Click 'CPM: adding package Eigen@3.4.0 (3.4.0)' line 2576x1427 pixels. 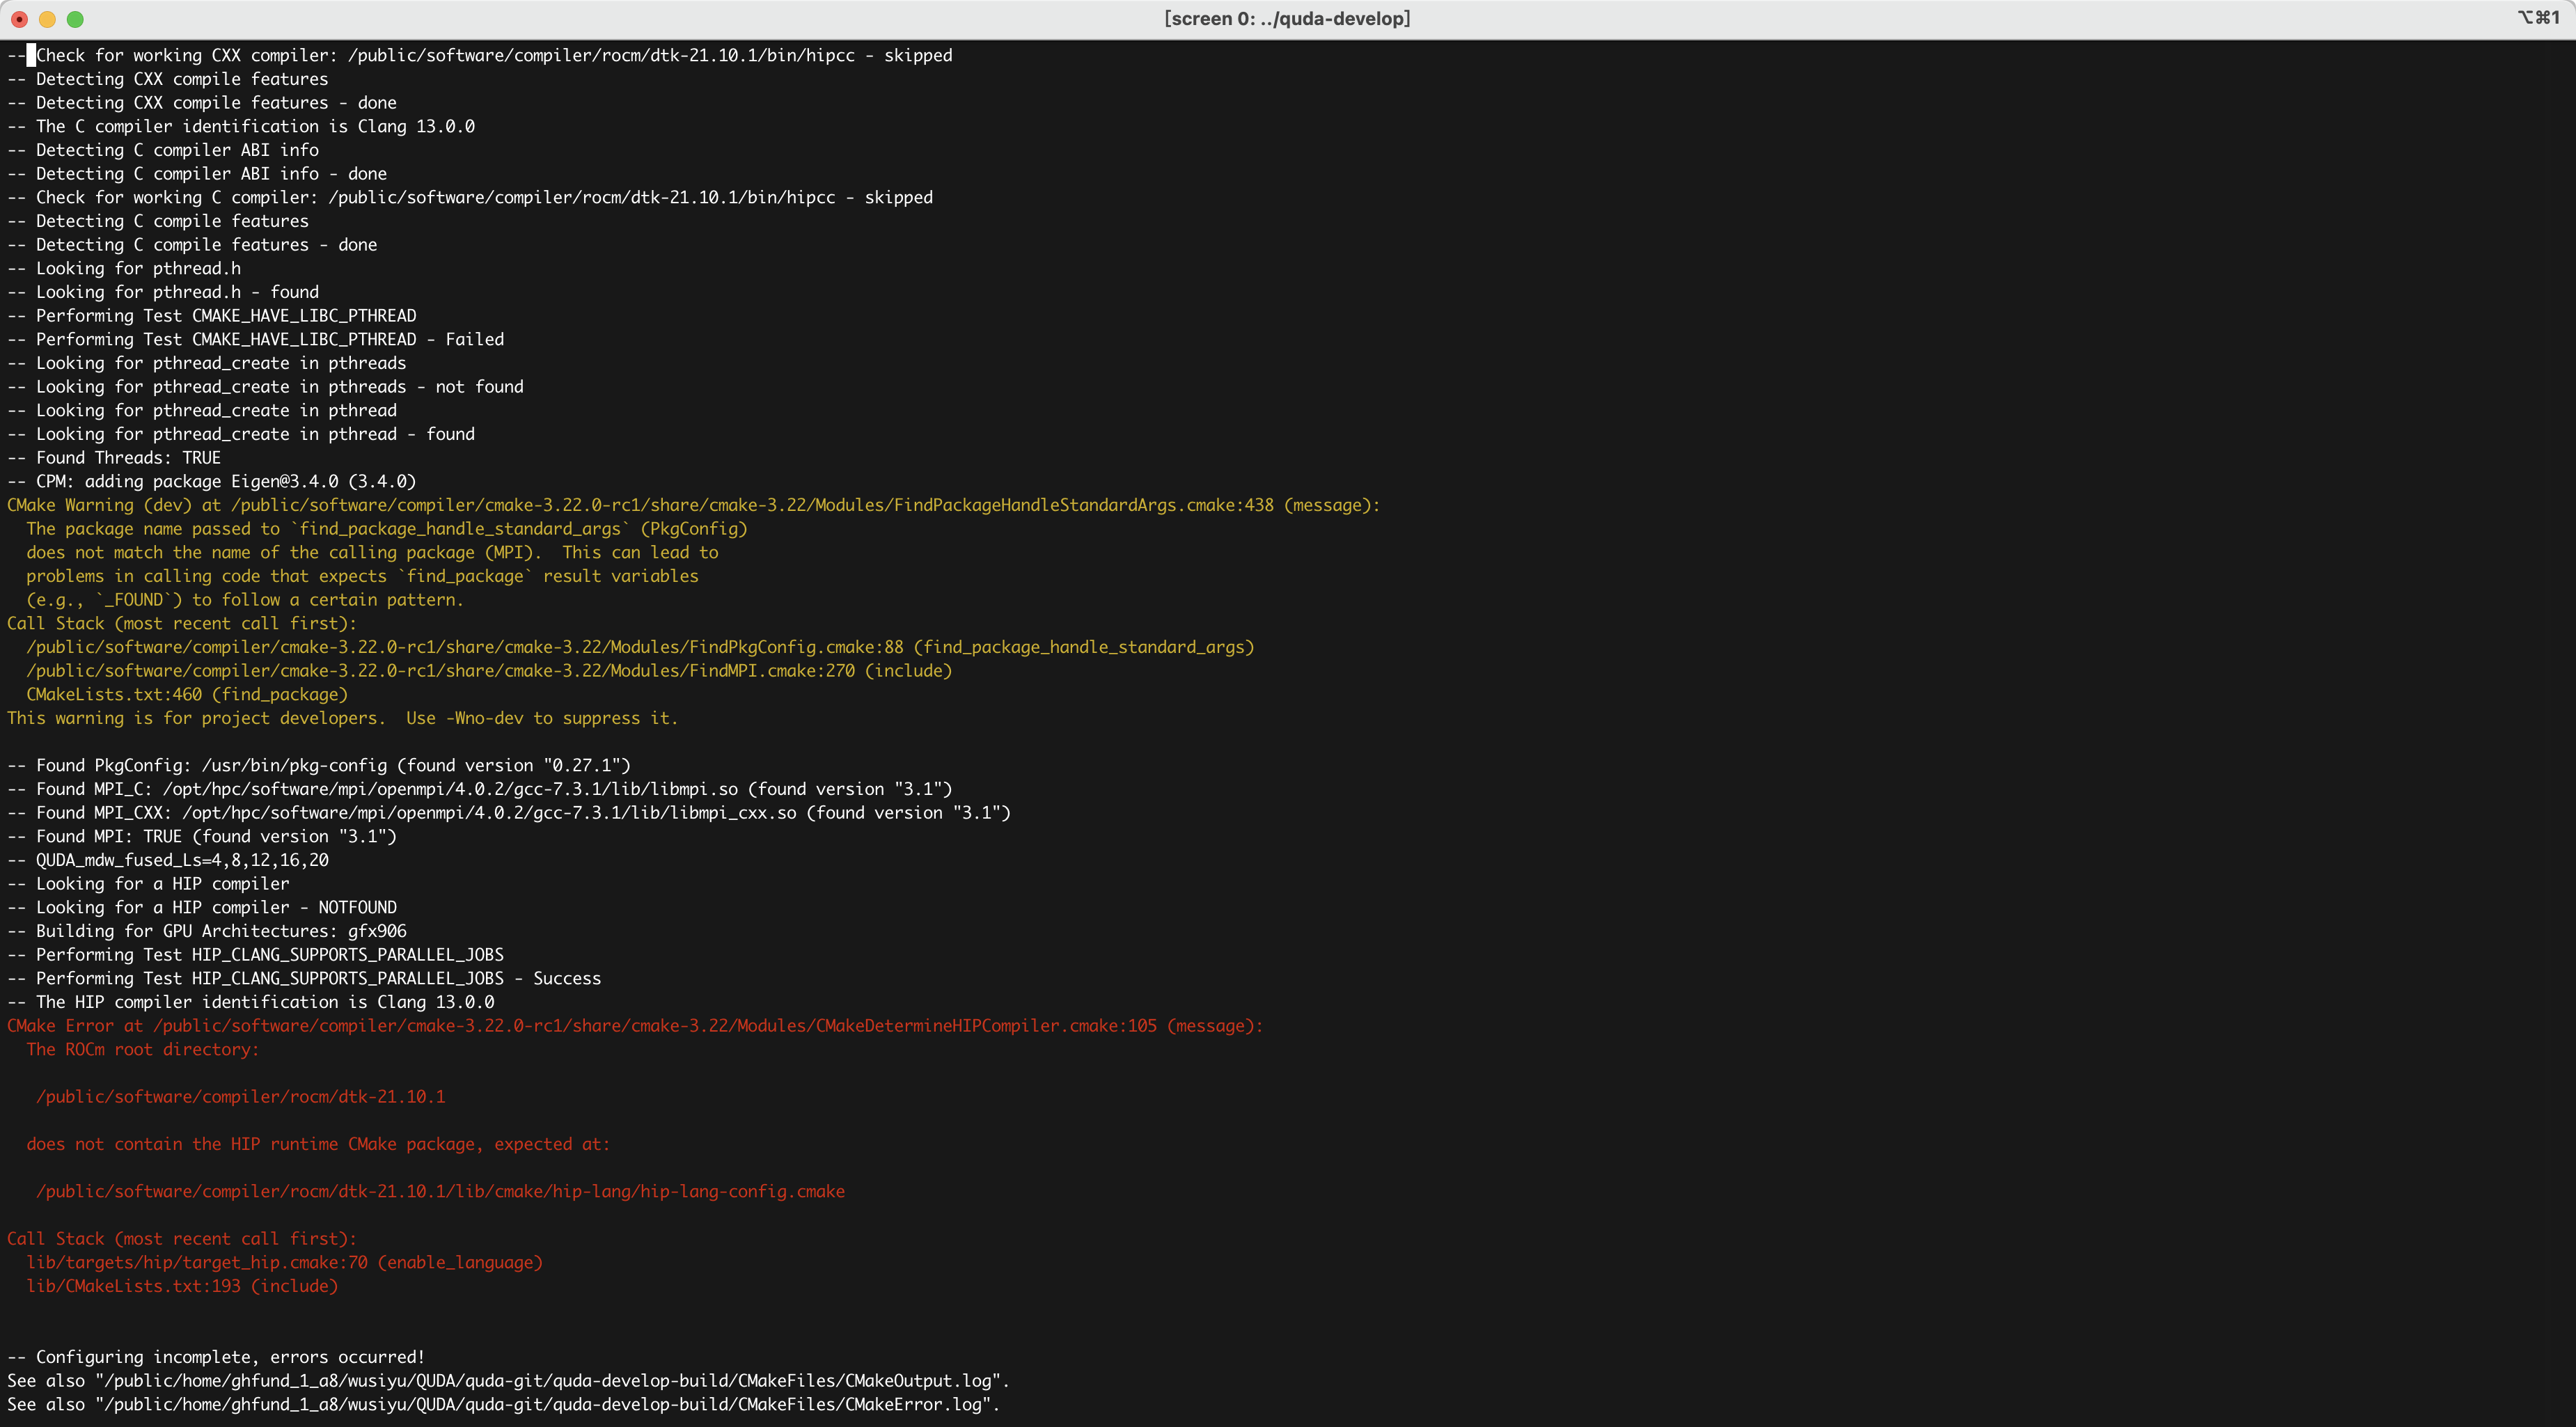coord(212,481)
